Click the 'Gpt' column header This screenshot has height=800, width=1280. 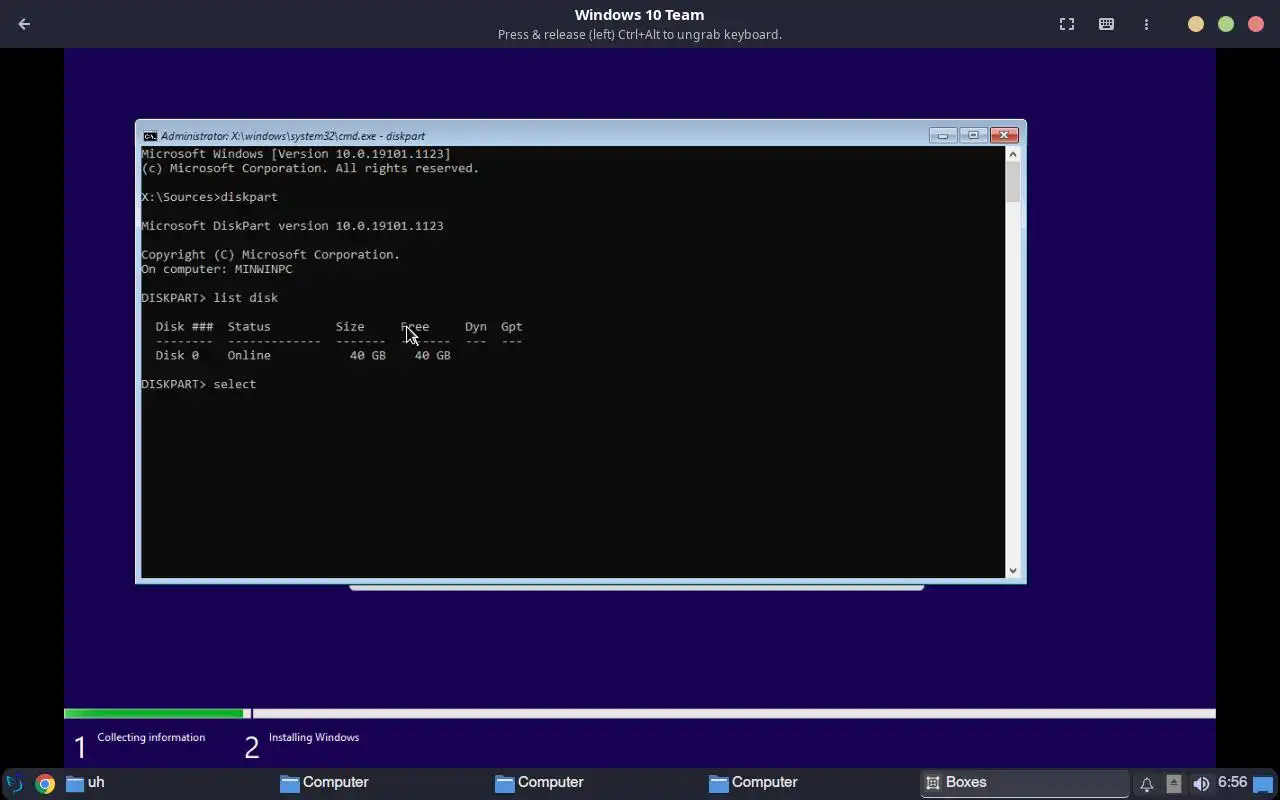[512, 327]
